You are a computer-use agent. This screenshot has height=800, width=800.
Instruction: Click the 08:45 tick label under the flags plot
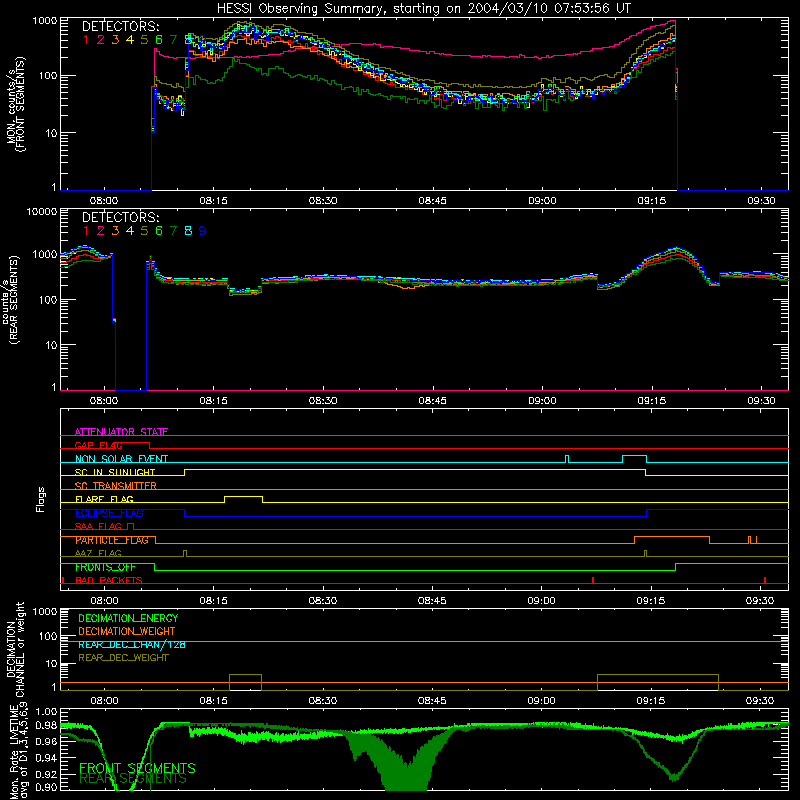(x=432, y=601)
